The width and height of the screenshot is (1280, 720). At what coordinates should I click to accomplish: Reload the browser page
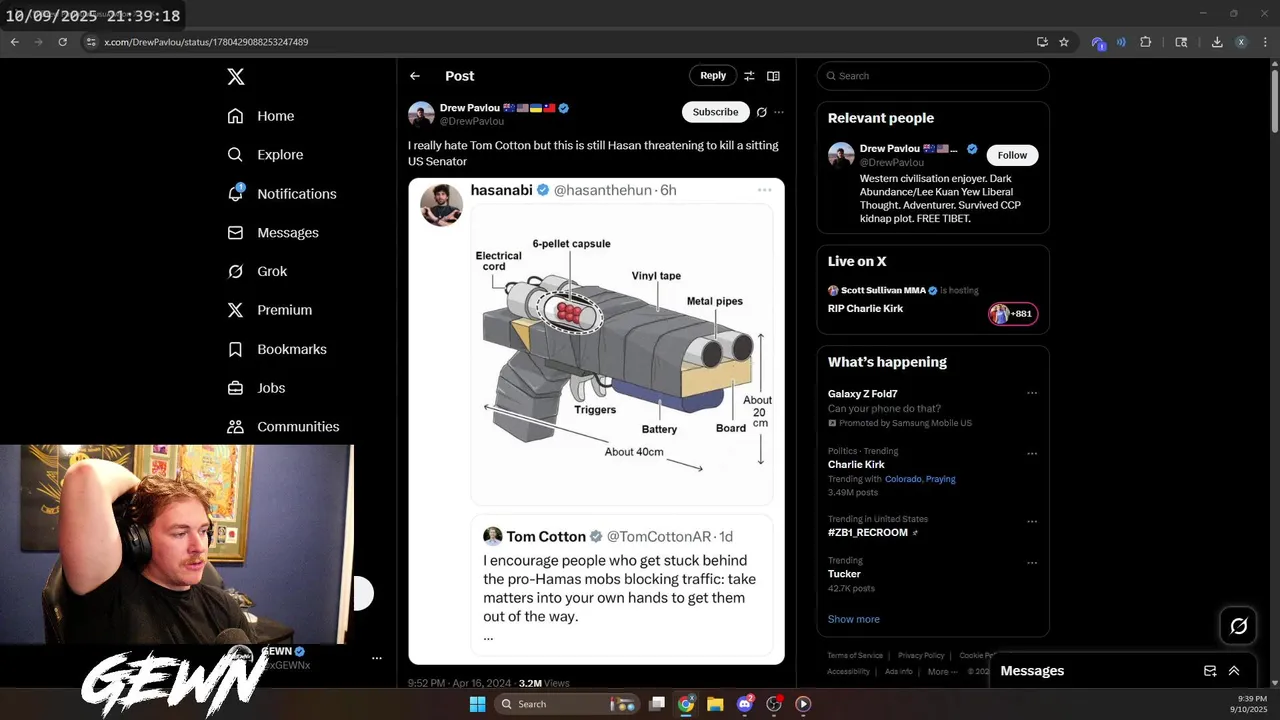click(62, 42)
